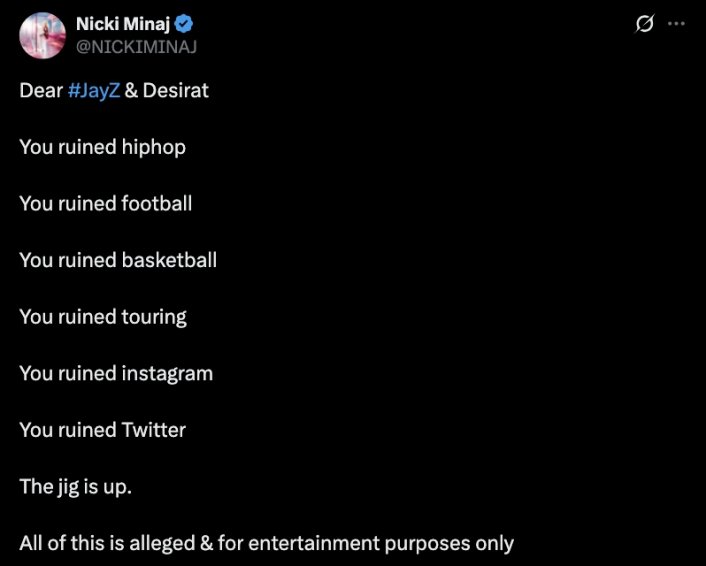Click 'The jig is up.' text
Image resolution: width=706 pixels, height=566 pixels.
tap(76, 487)
